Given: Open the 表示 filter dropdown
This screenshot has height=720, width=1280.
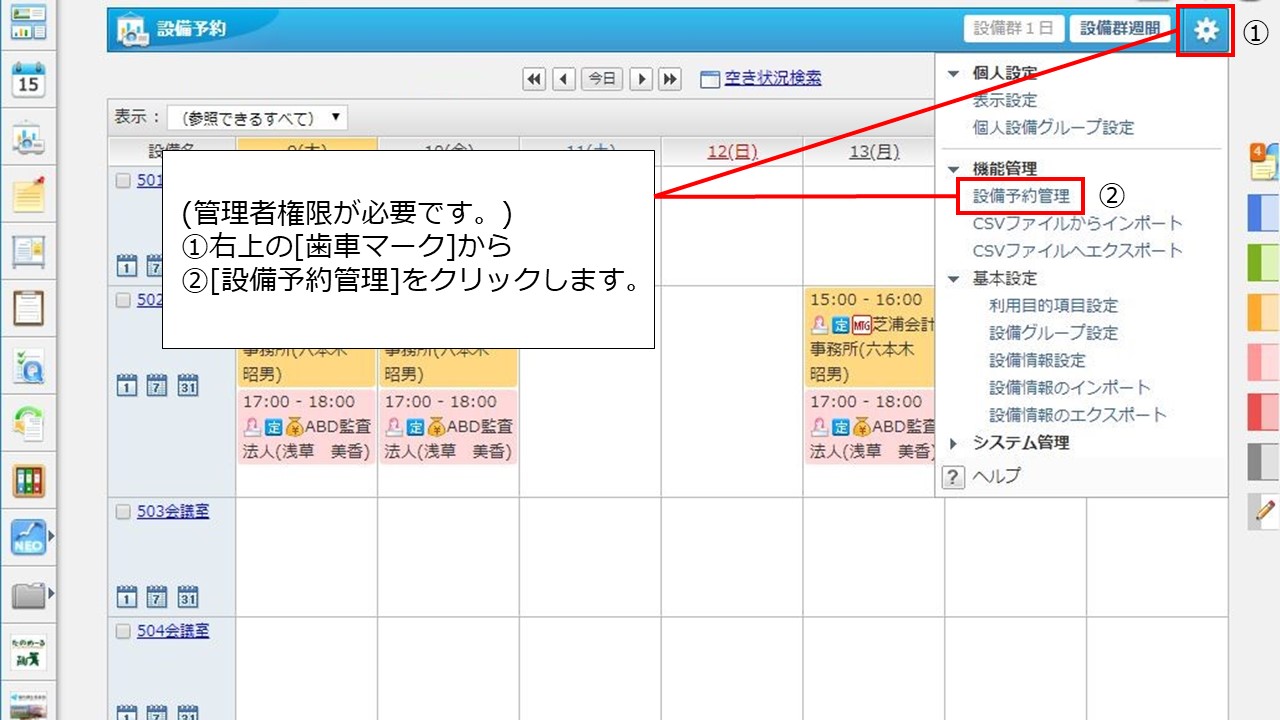Looking at the screenshot, I should (x=257, y=118).
